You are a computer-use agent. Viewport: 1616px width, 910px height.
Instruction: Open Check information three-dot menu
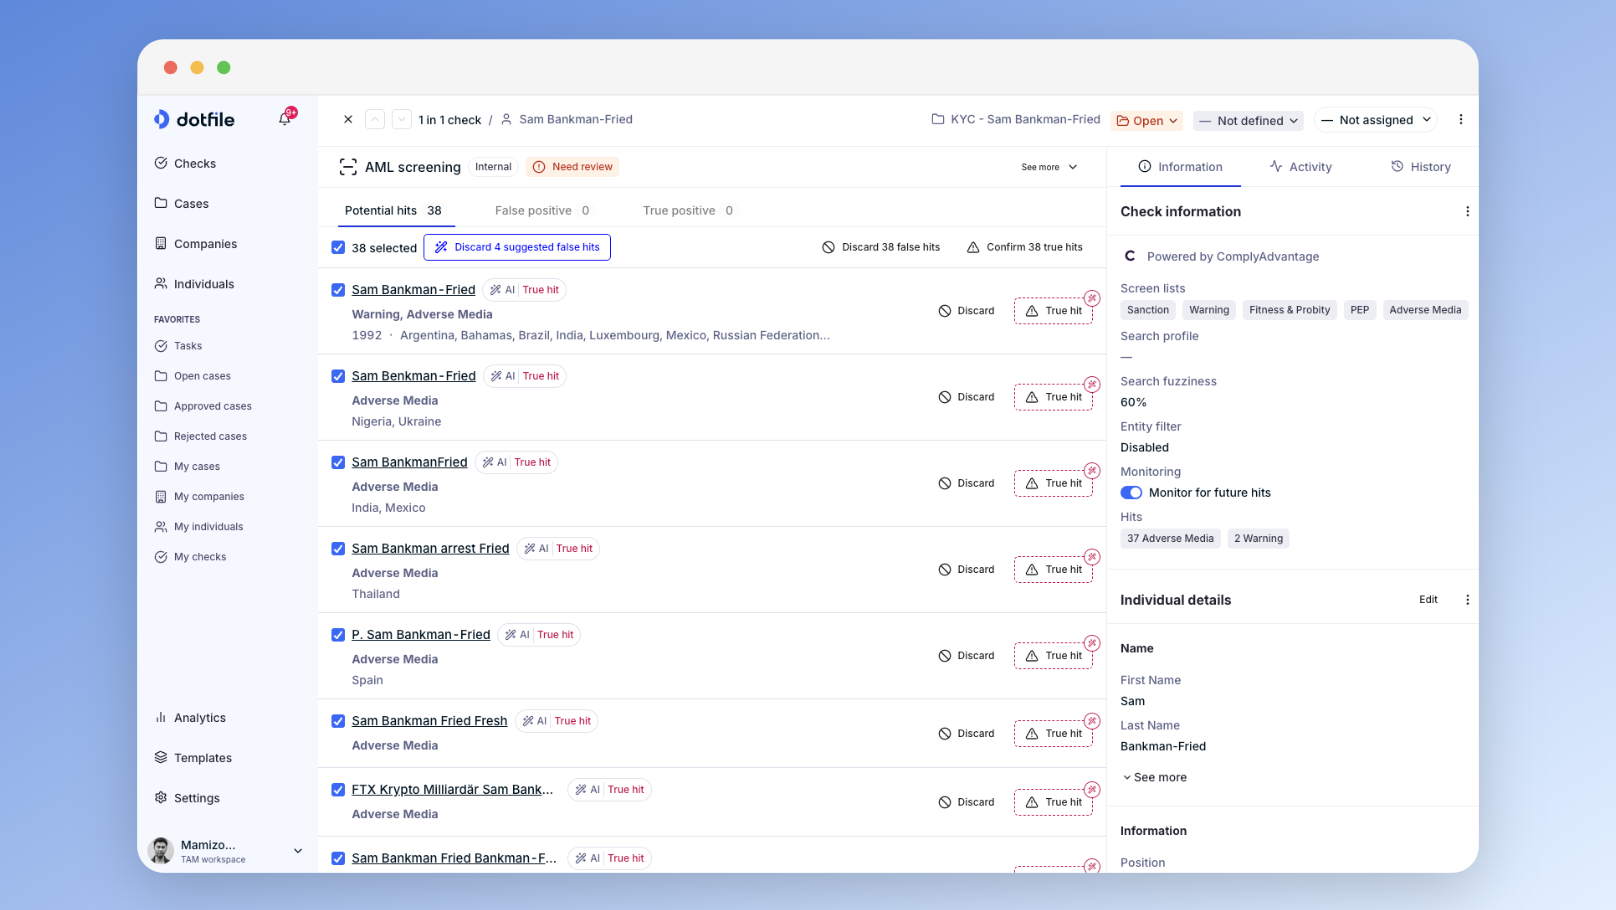[1467, 211]
